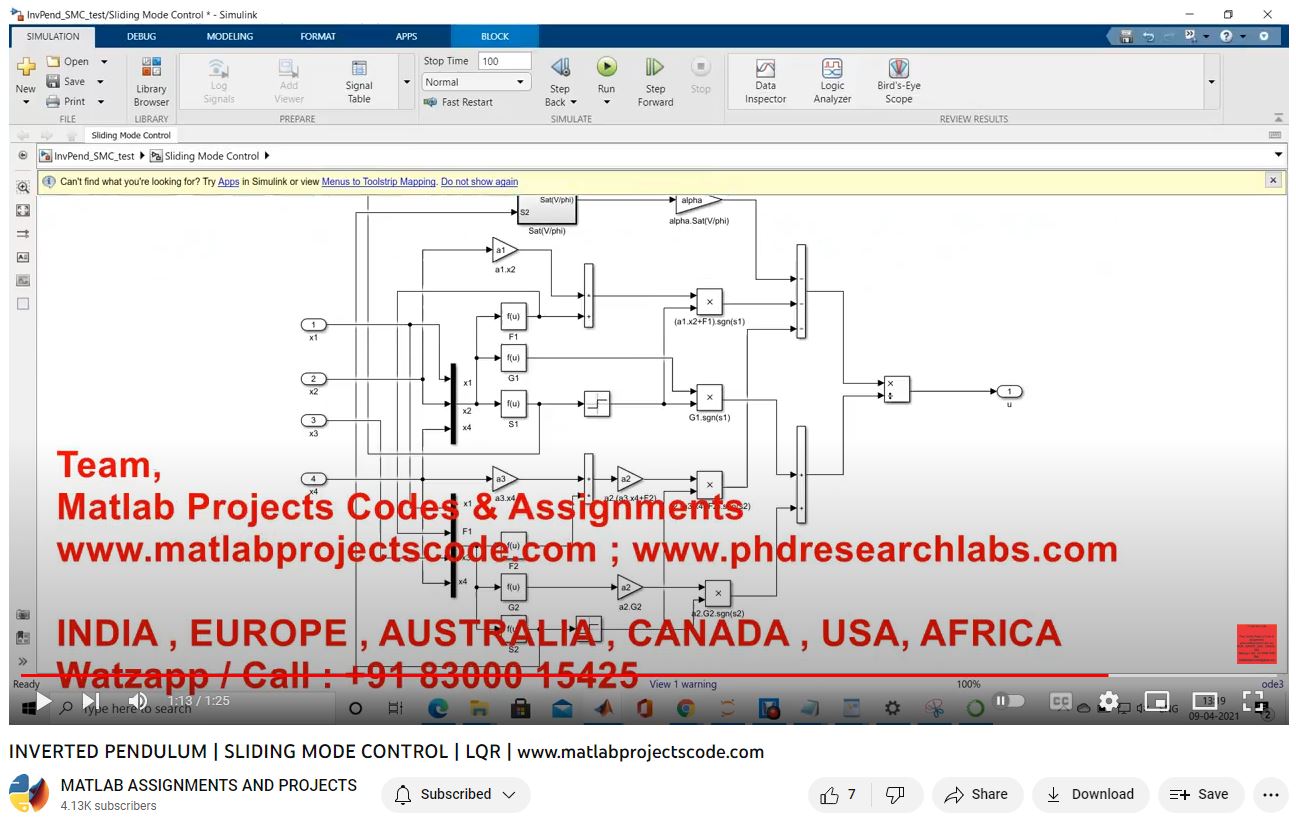Expand the New dropdown arrow
1296x828 pixels.
(25, 102)
